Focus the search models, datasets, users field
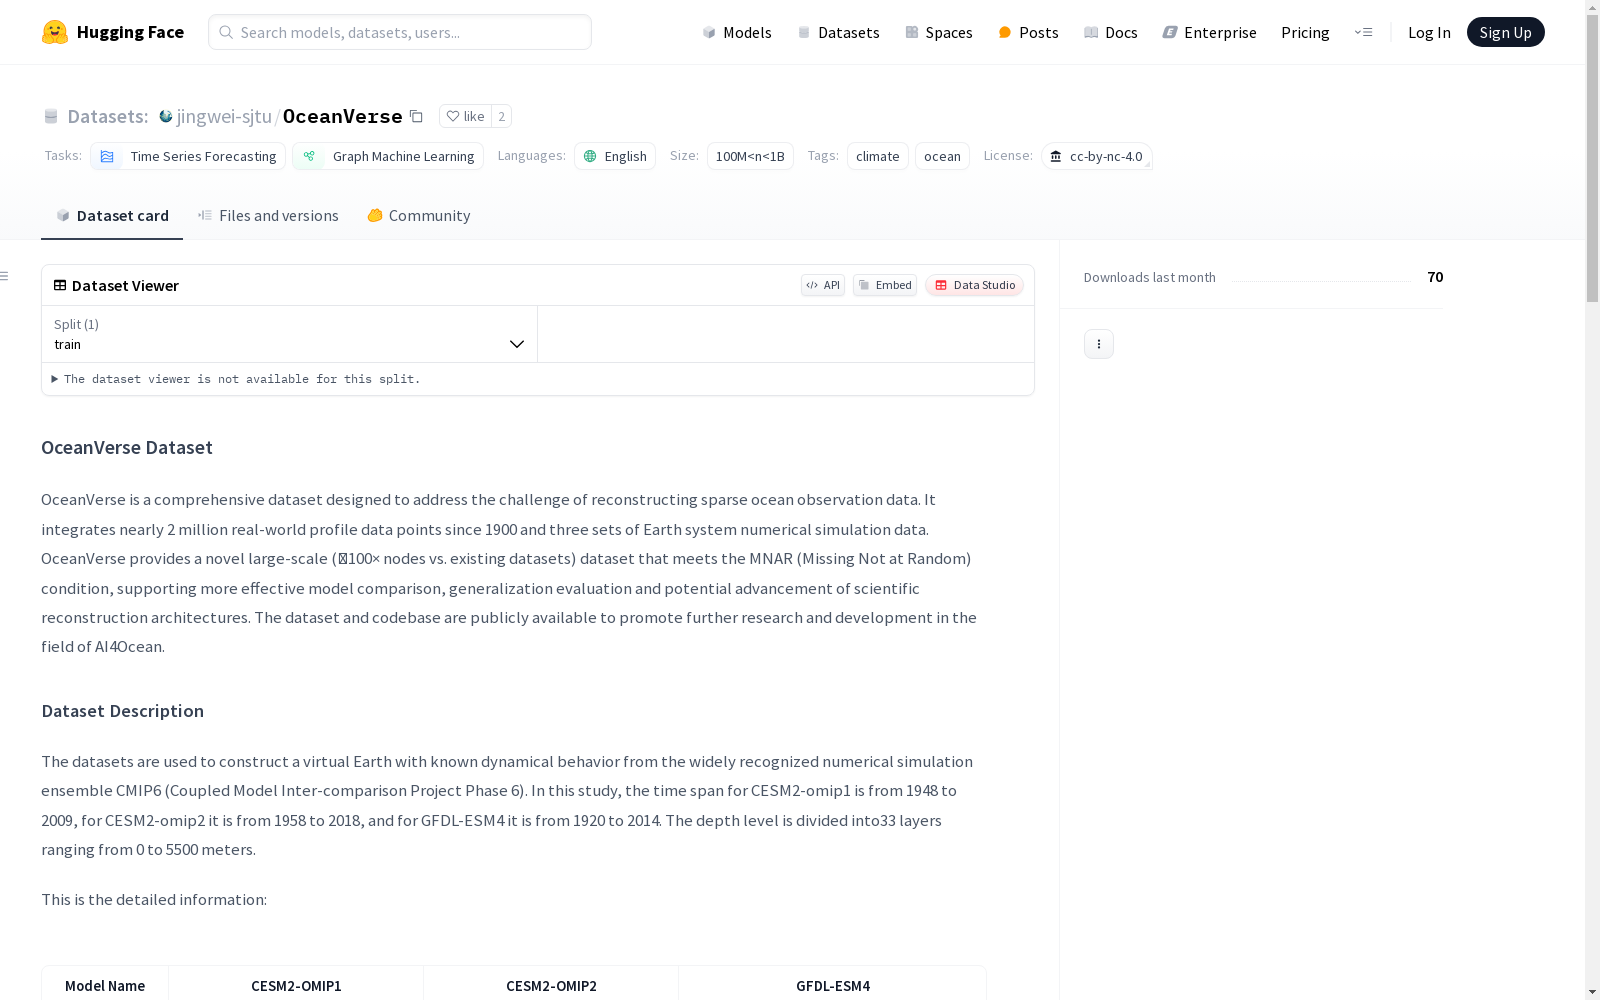 [x=400, y=32]
